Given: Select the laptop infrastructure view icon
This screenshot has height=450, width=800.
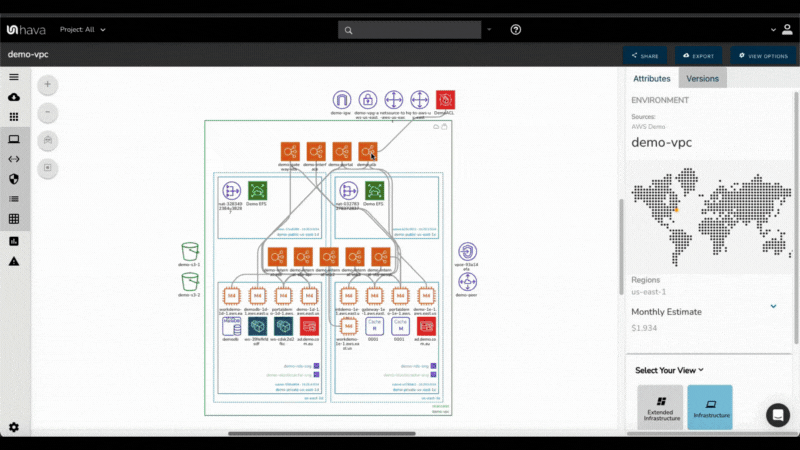Looking at the screenshot, I should (x=14, y=139).
